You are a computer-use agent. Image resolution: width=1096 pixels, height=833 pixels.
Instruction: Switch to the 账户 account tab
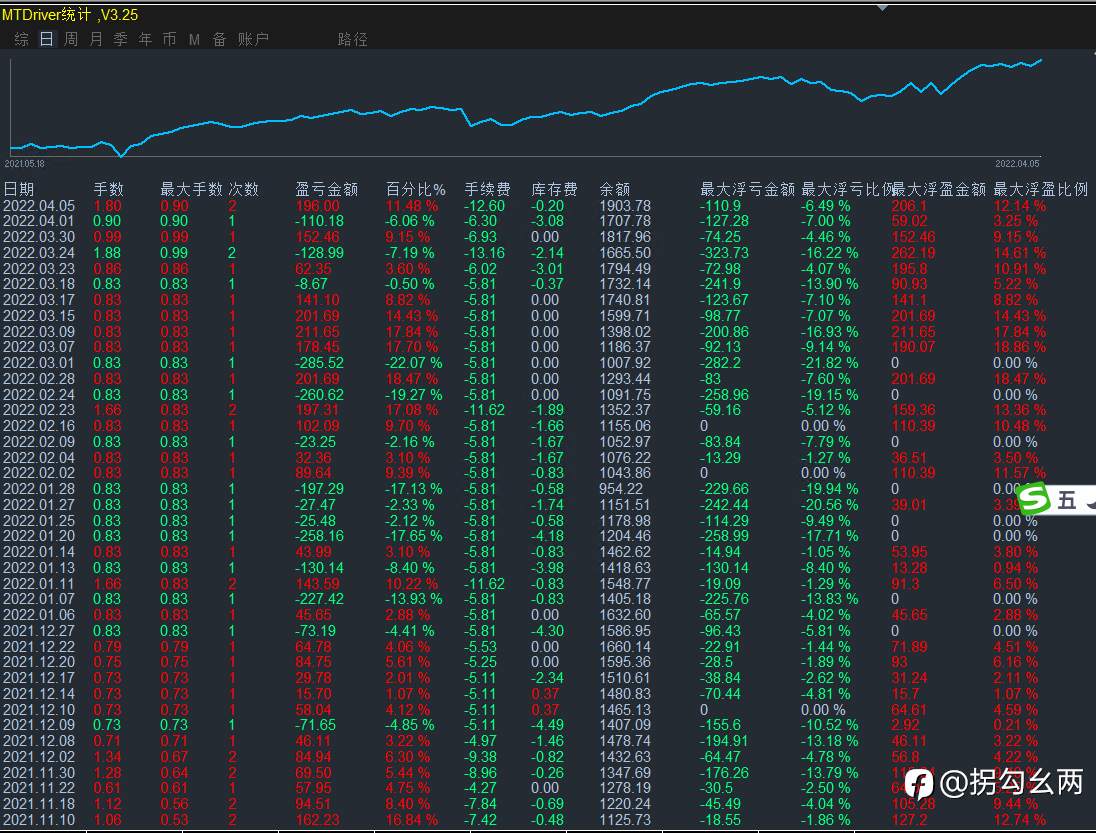point(253,39)
